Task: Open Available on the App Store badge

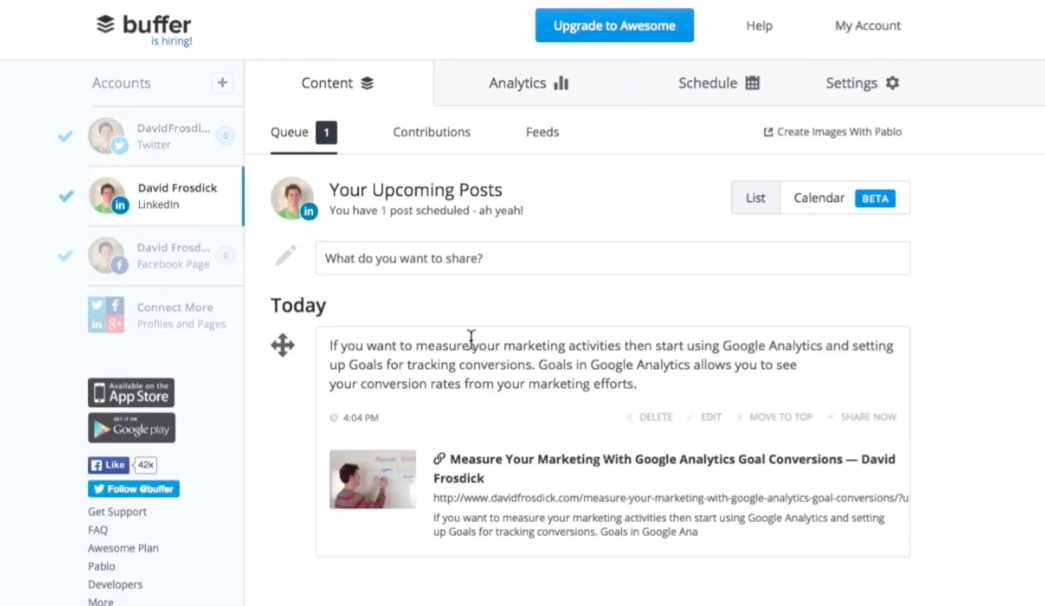Action: [x=131, y=392]
